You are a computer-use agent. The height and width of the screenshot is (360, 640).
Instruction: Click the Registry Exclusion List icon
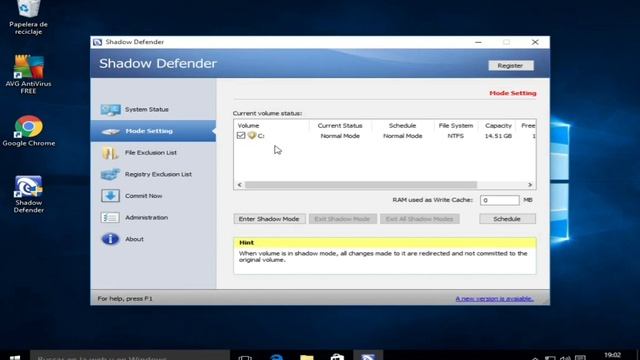point(110,174)
